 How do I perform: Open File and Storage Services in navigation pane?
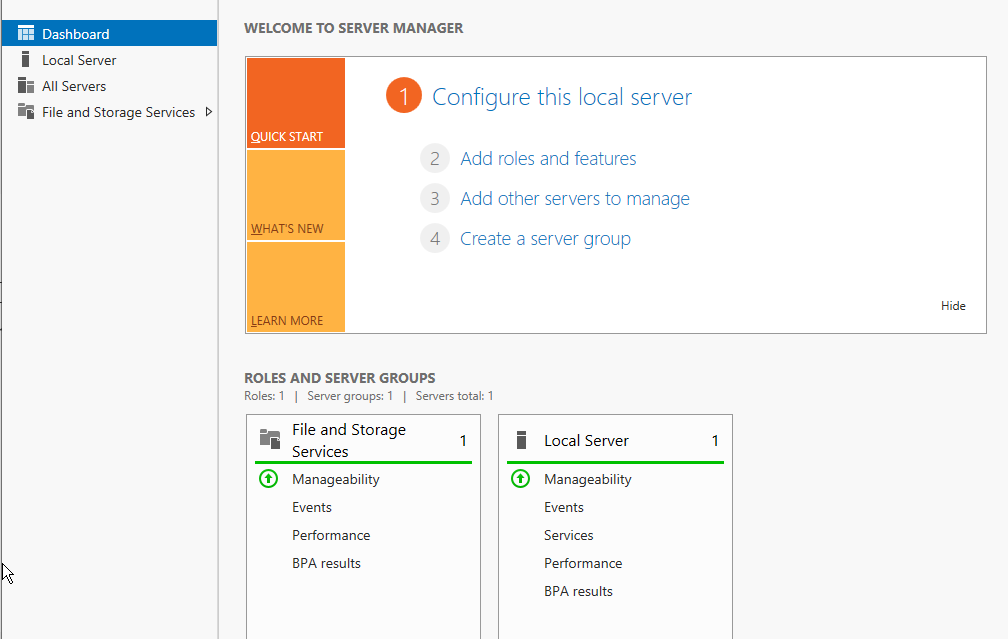pos(109,112)
